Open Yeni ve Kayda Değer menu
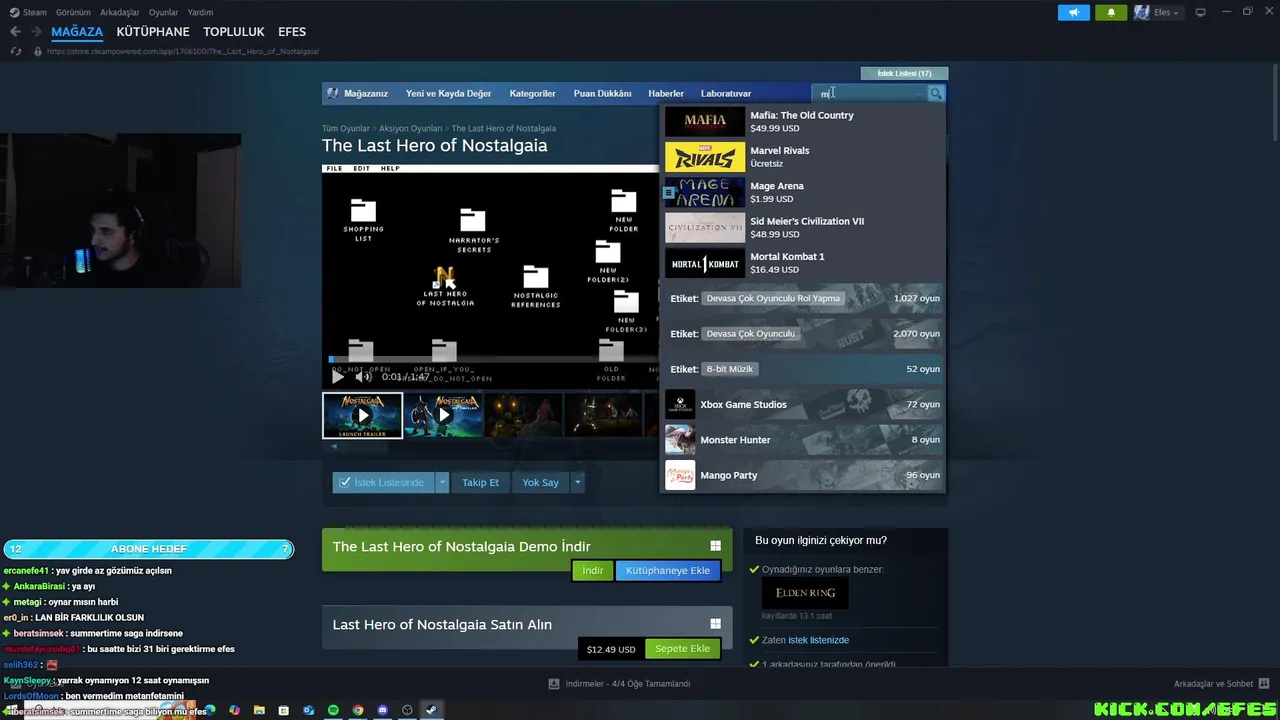The width and height of the screenshot is (1280, 720). (x=448, y=93)
